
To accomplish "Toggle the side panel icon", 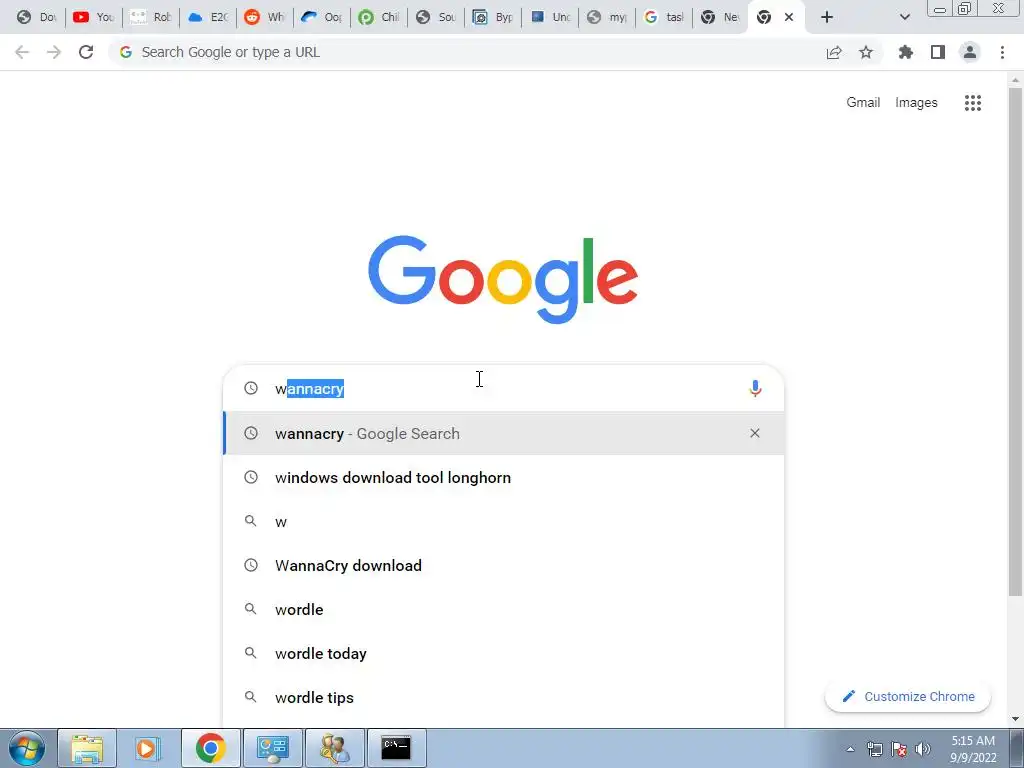I will pyautogui.click(x=938, y=52).
